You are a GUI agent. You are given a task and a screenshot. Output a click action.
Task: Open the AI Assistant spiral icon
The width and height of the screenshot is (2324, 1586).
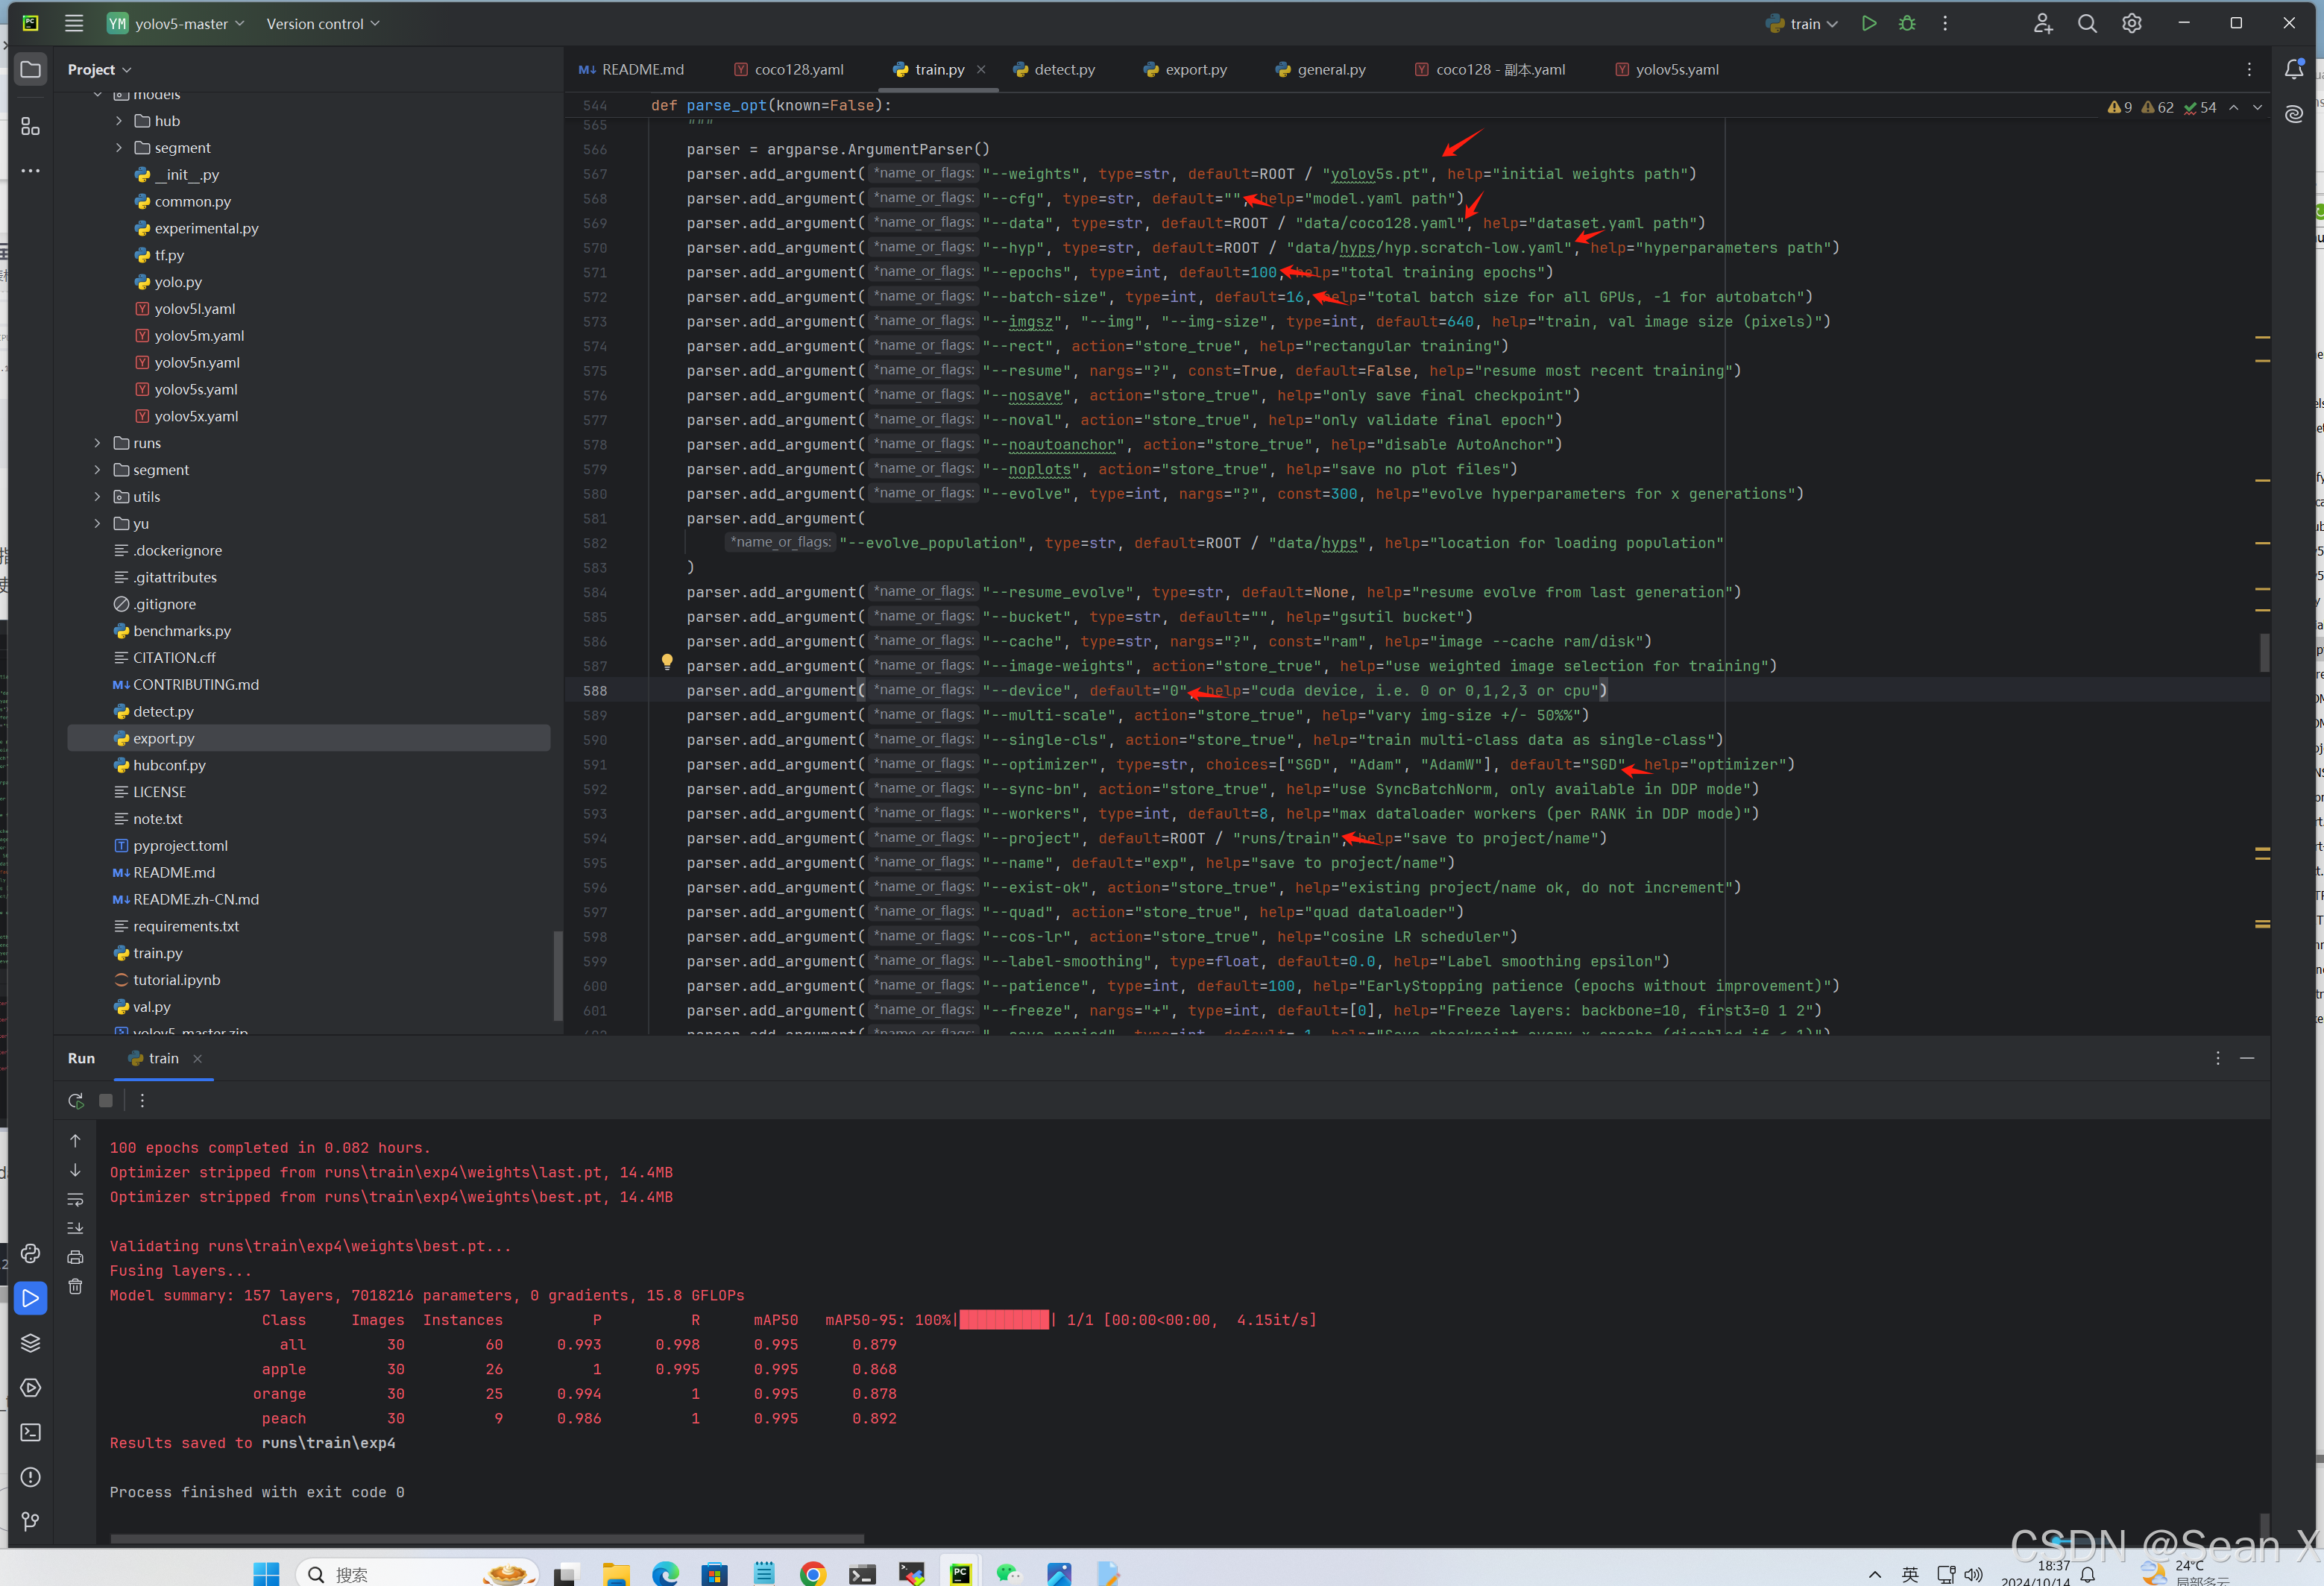2294,114
